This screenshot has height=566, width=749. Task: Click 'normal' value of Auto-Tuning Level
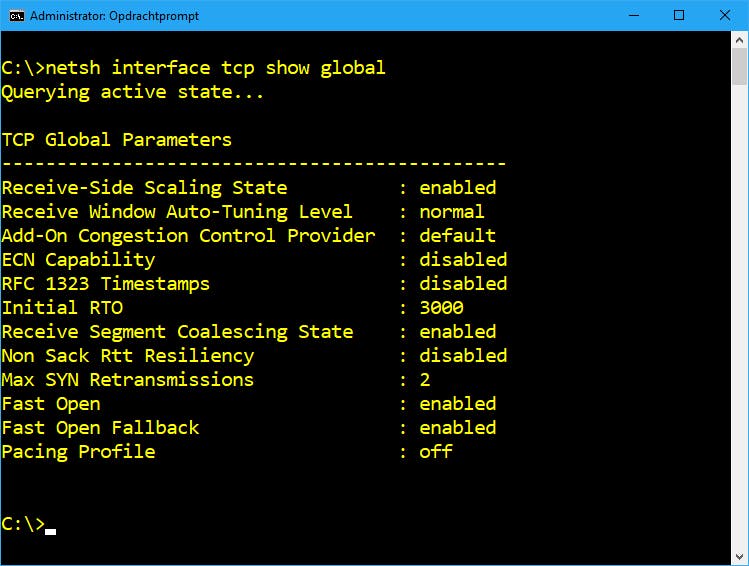pyautogui.click(x=451, y=212)
